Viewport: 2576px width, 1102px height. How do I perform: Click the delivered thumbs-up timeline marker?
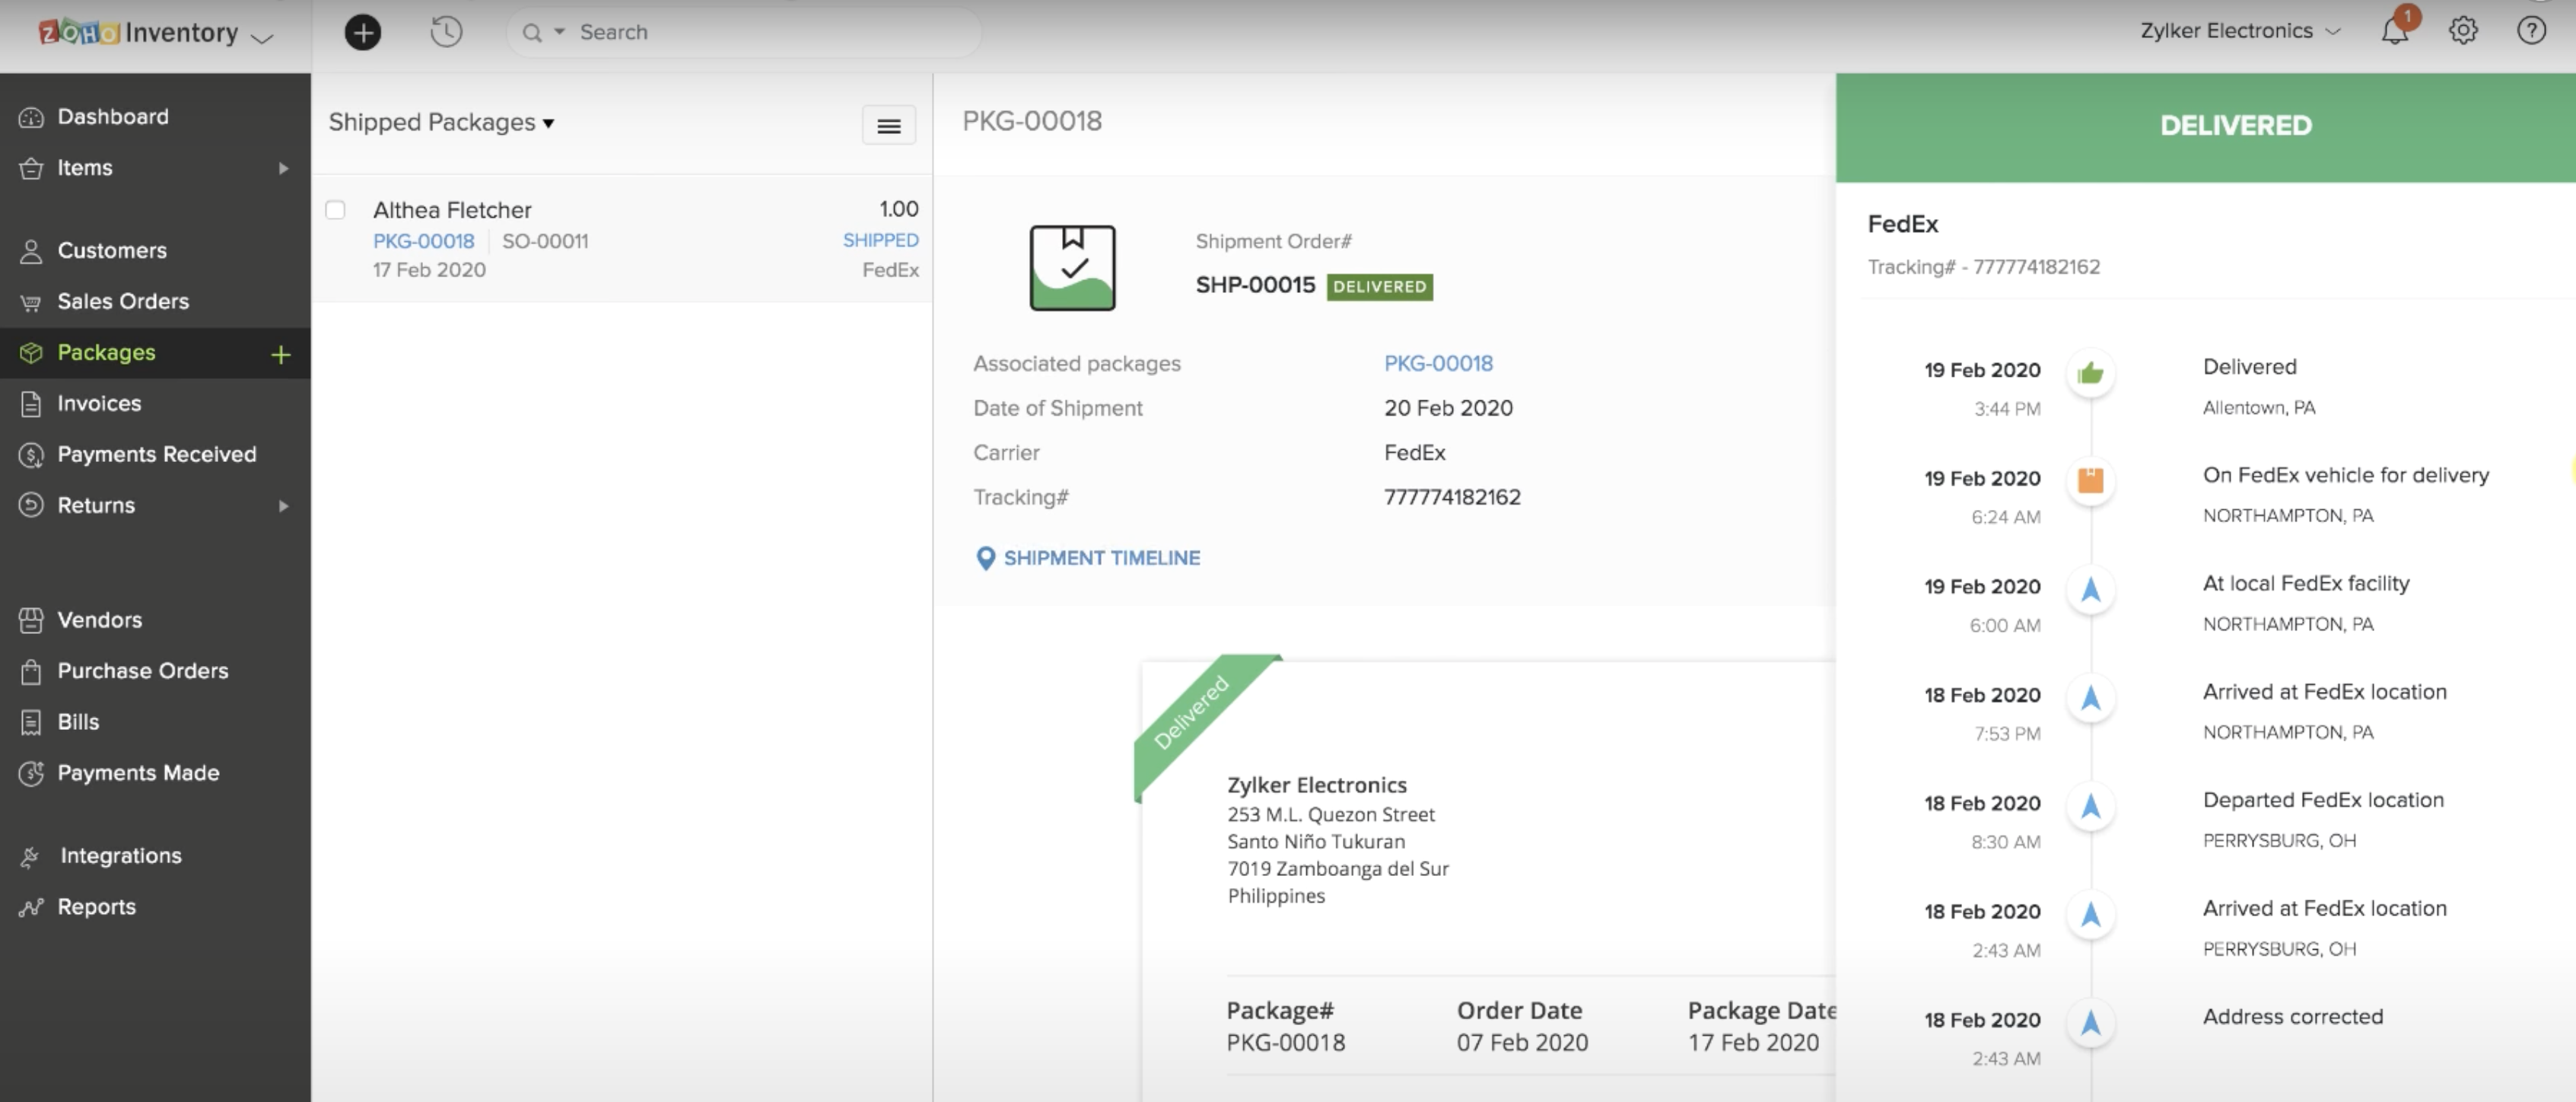pyautogui.click(x=2090, y=374)
